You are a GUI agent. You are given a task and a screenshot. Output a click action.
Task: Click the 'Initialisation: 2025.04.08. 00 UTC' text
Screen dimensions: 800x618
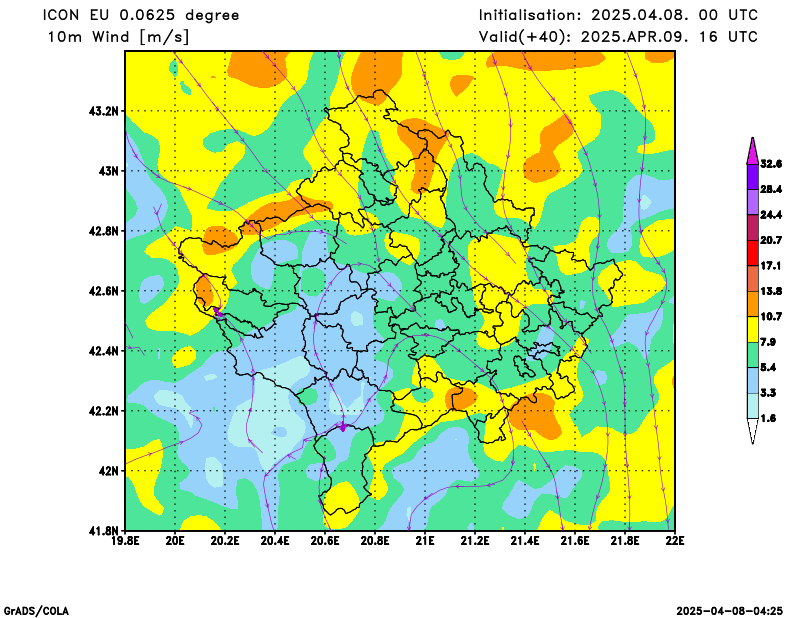[618, 15]
